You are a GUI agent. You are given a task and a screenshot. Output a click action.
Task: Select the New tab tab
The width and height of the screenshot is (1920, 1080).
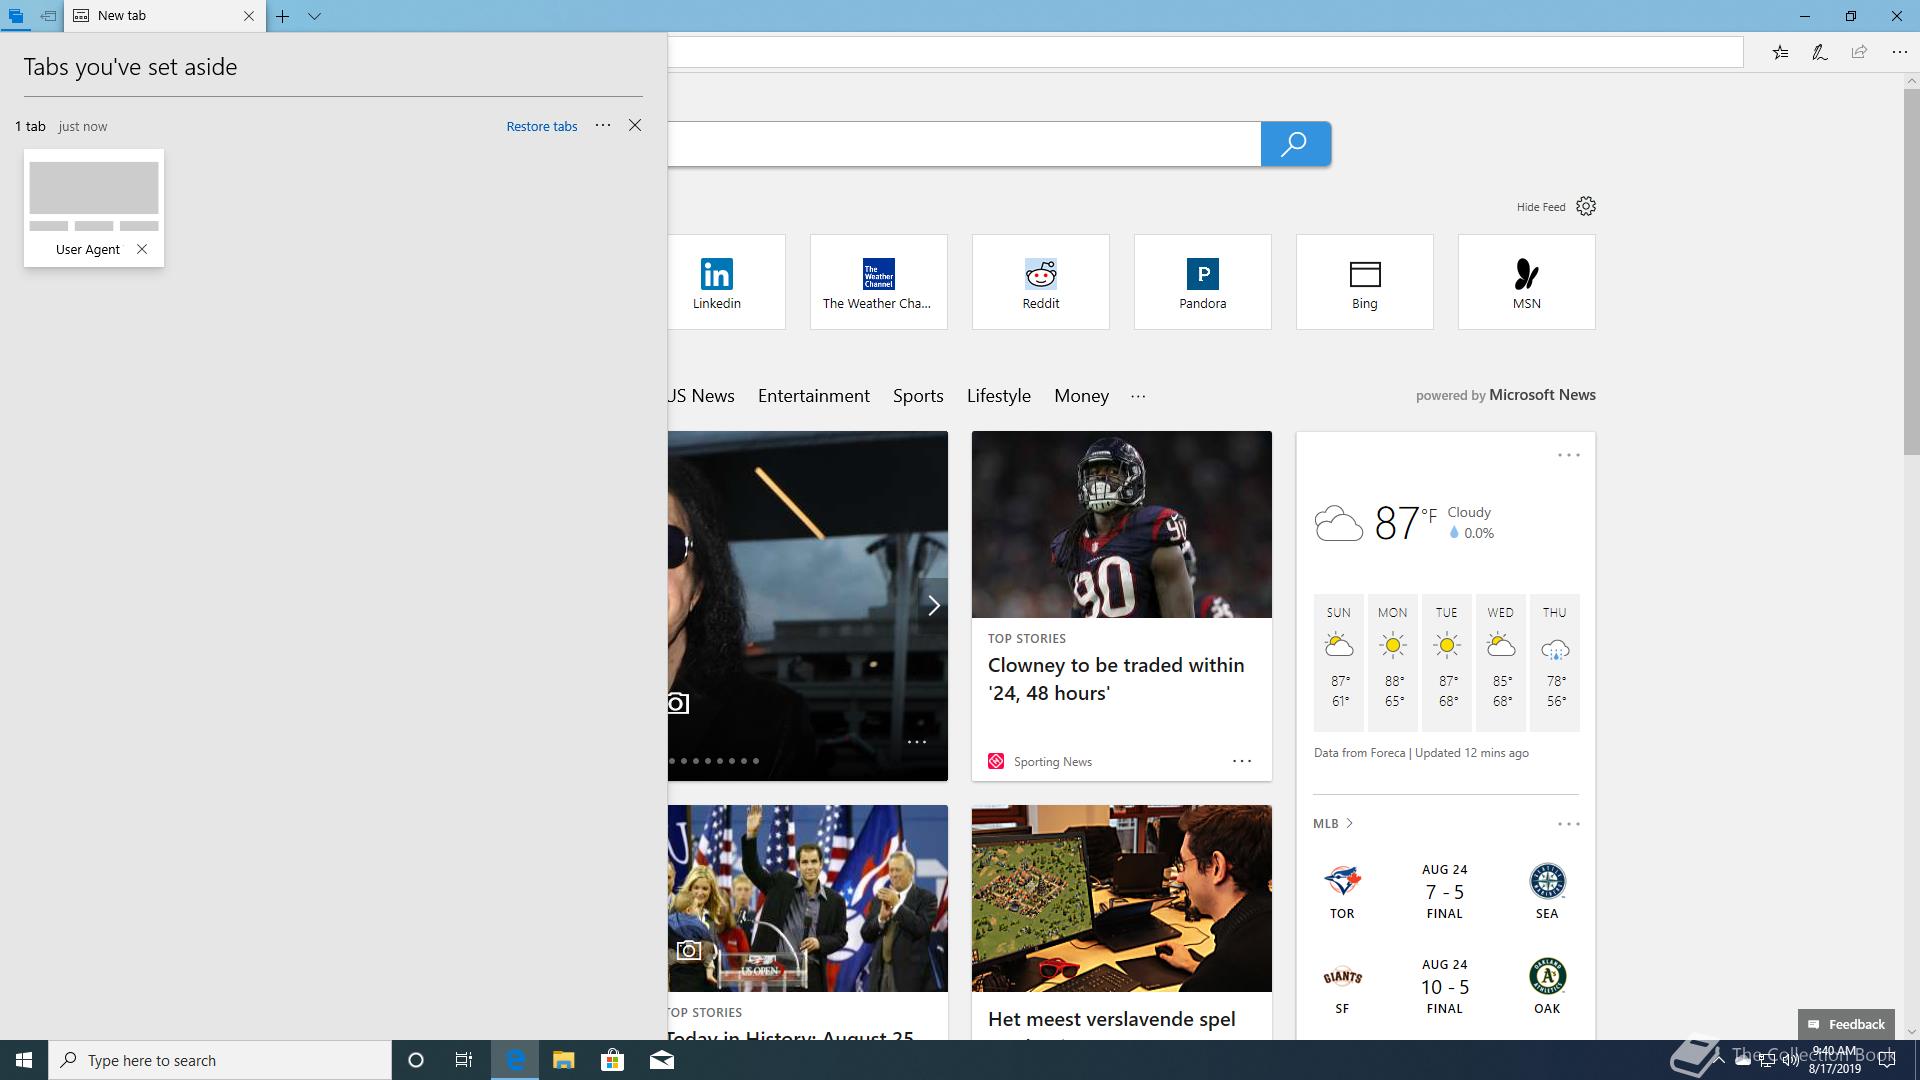pos(165,16)
